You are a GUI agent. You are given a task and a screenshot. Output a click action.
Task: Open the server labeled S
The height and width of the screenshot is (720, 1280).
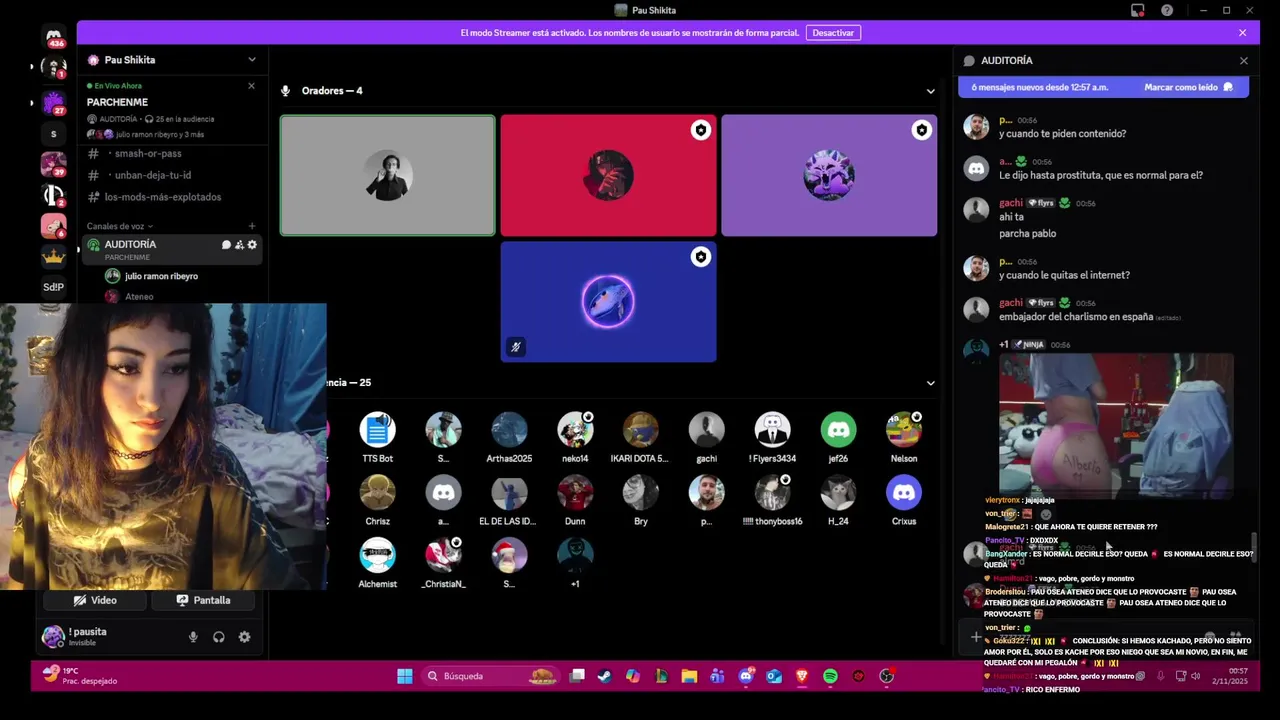[54, 134]
